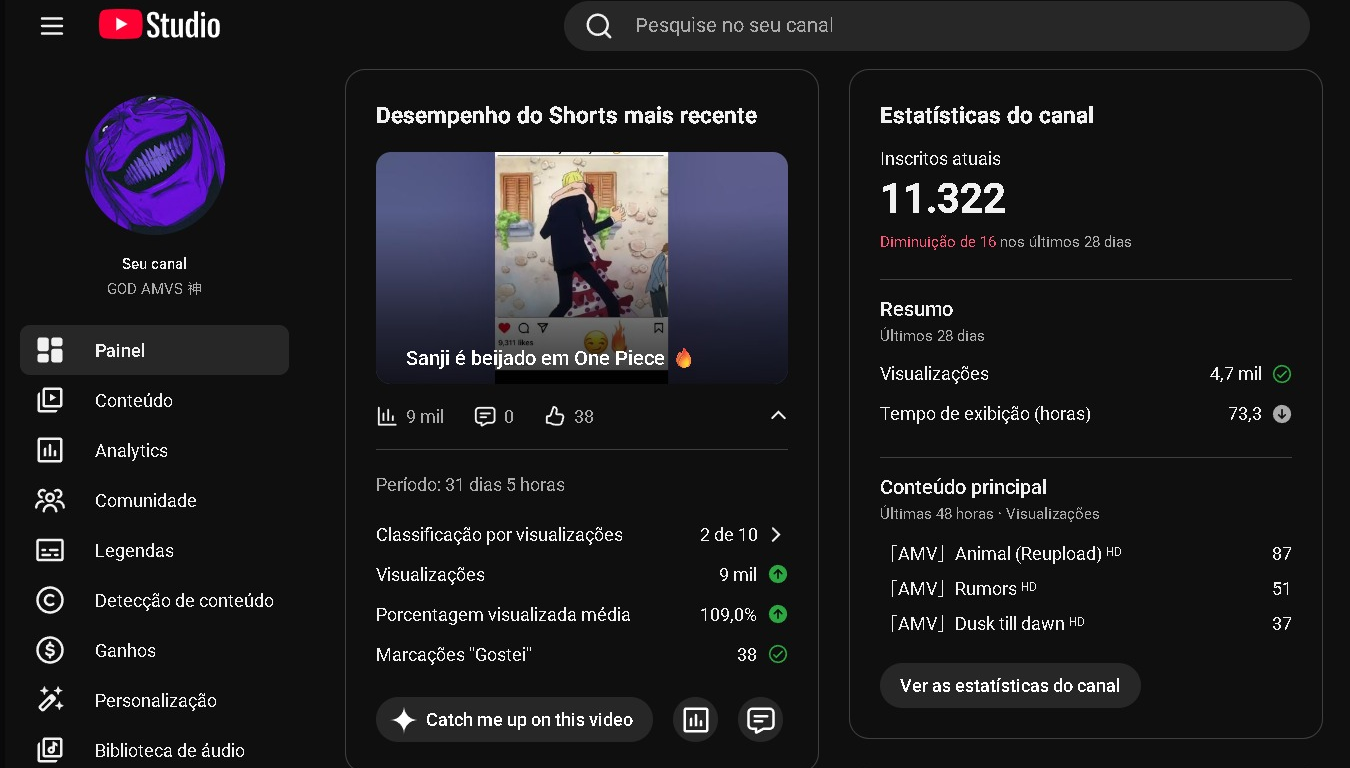Open the Sanji Shorts video thumbnail

click(582, 268)
